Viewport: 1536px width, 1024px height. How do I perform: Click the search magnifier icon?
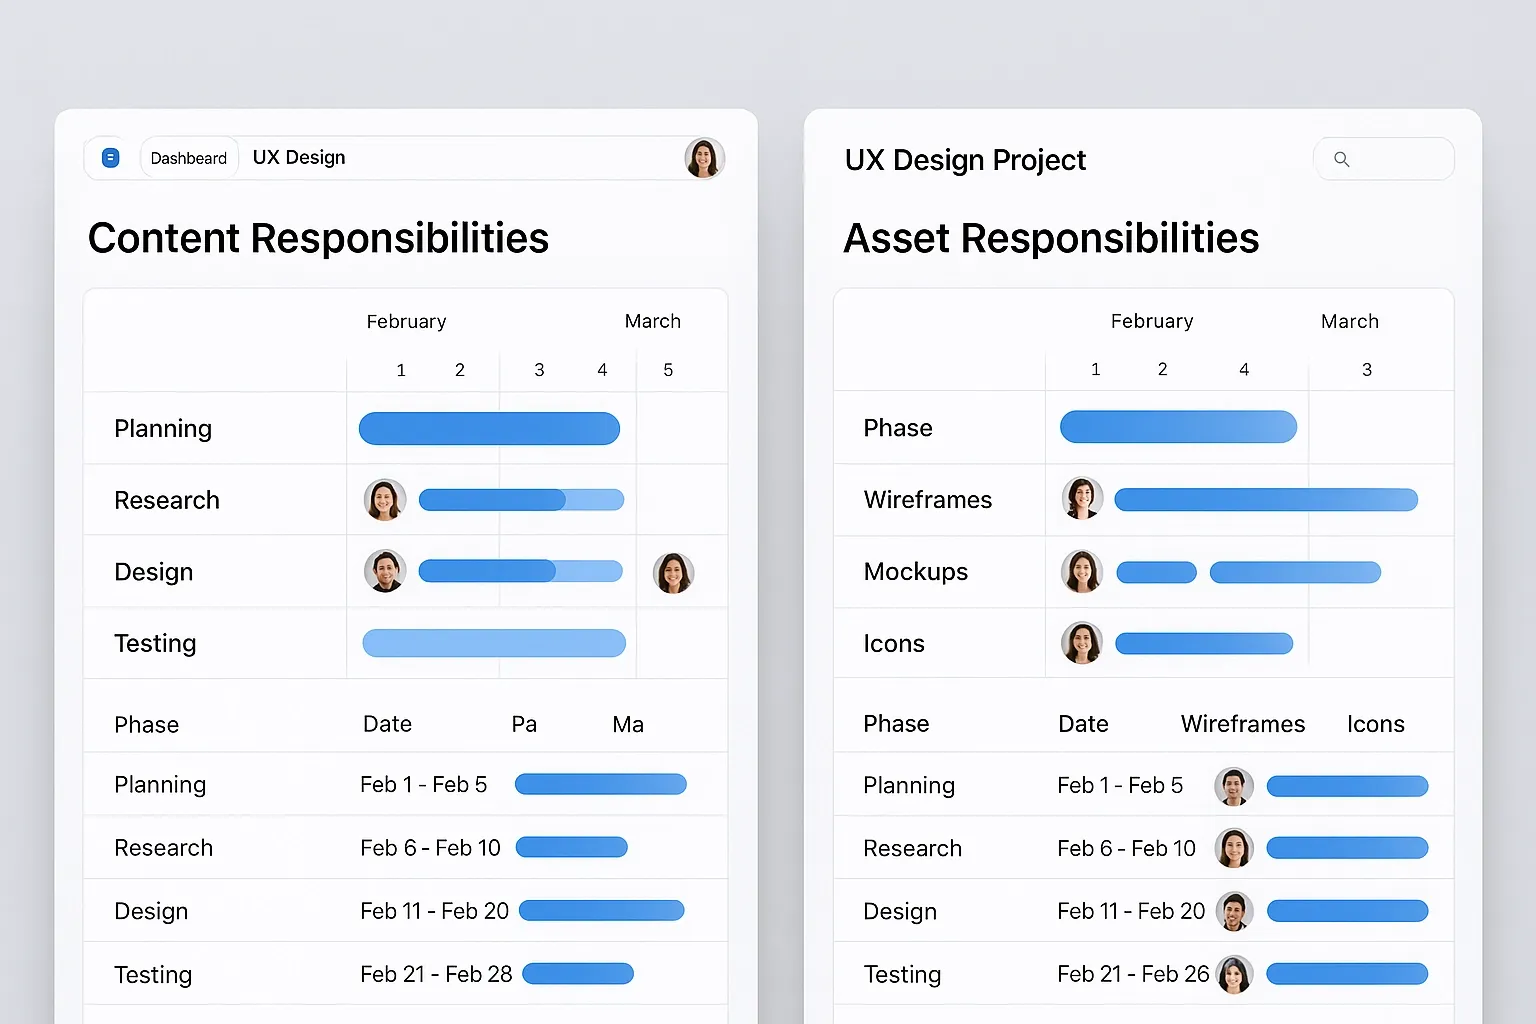tap(1342, 159)
